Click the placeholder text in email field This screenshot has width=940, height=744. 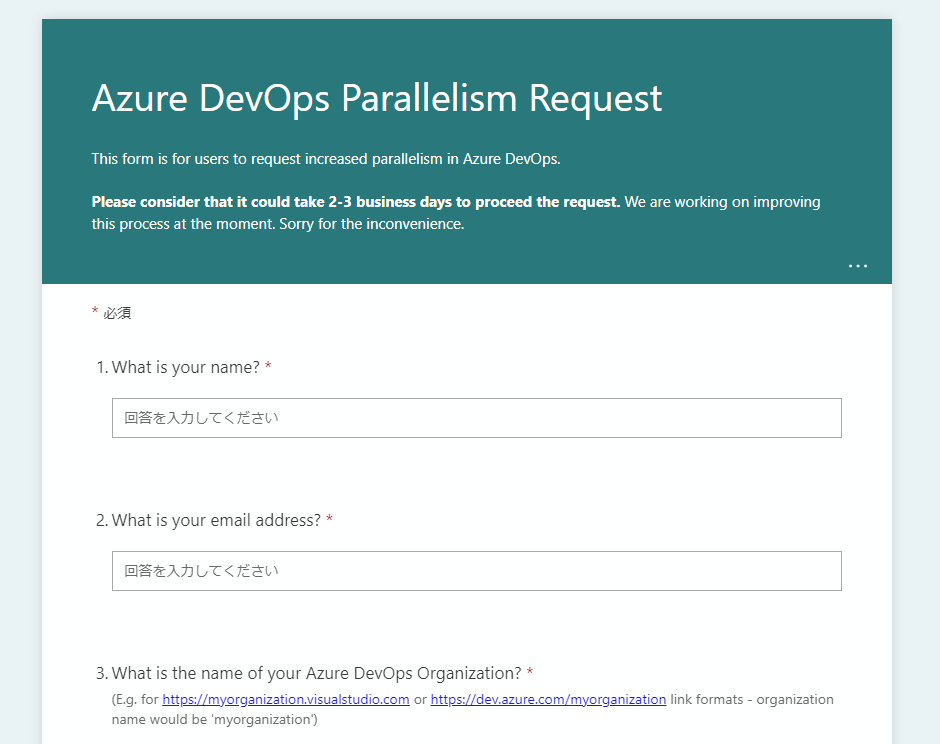coord(201,571)
